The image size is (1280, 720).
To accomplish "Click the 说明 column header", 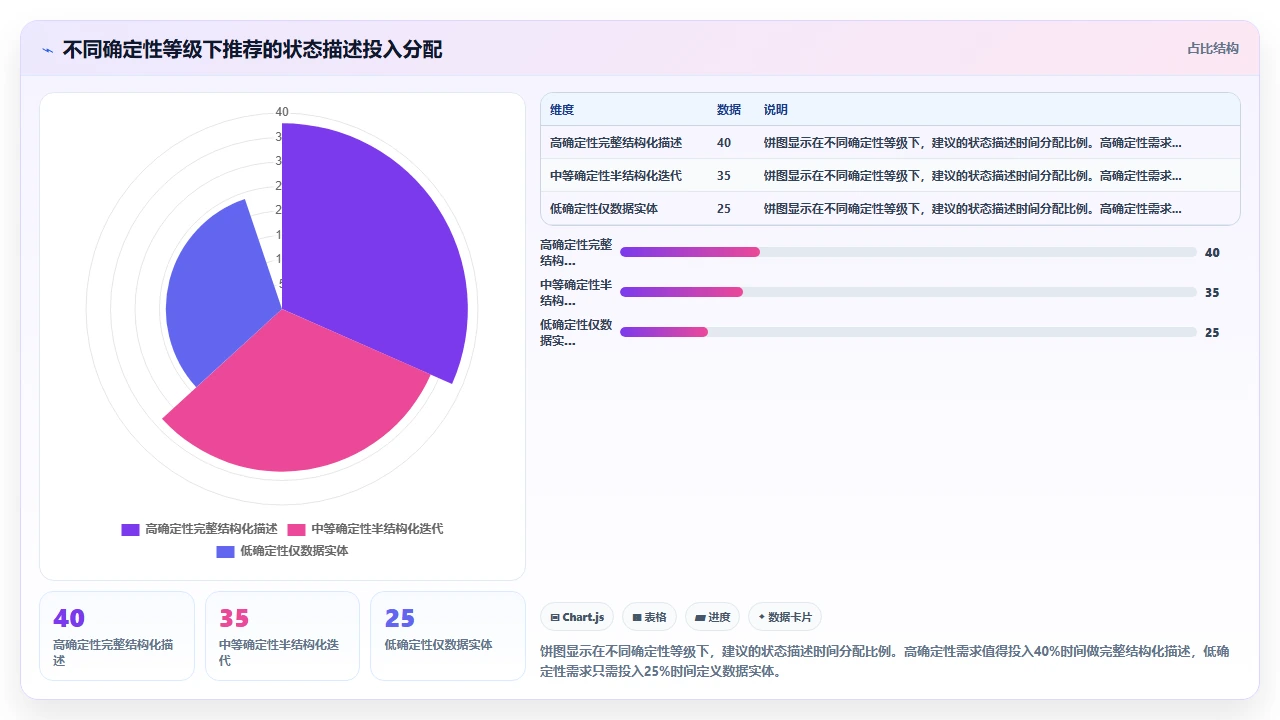I will point(776,110).
